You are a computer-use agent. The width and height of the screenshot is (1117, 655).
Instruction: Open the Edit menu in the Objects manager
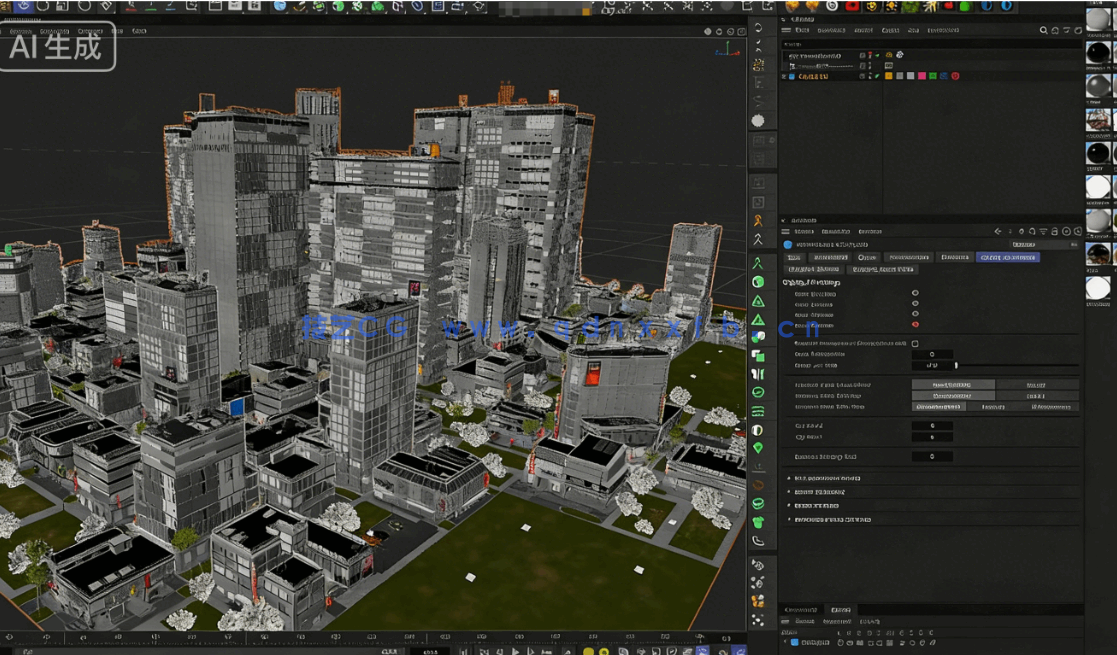point(830,30)
